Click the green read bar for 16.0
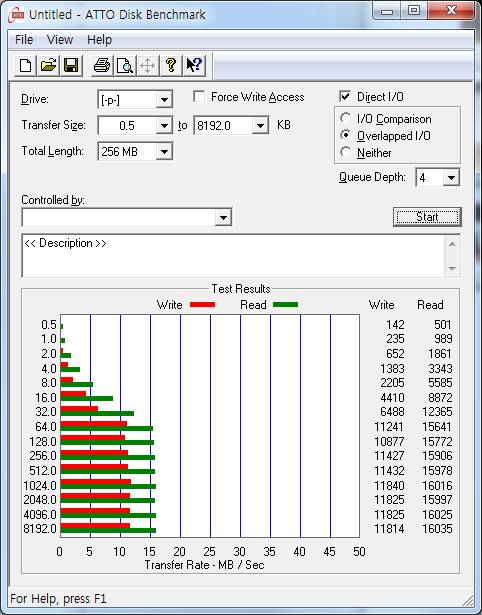Viewport: 482px width, 615px height. point(87,398)
